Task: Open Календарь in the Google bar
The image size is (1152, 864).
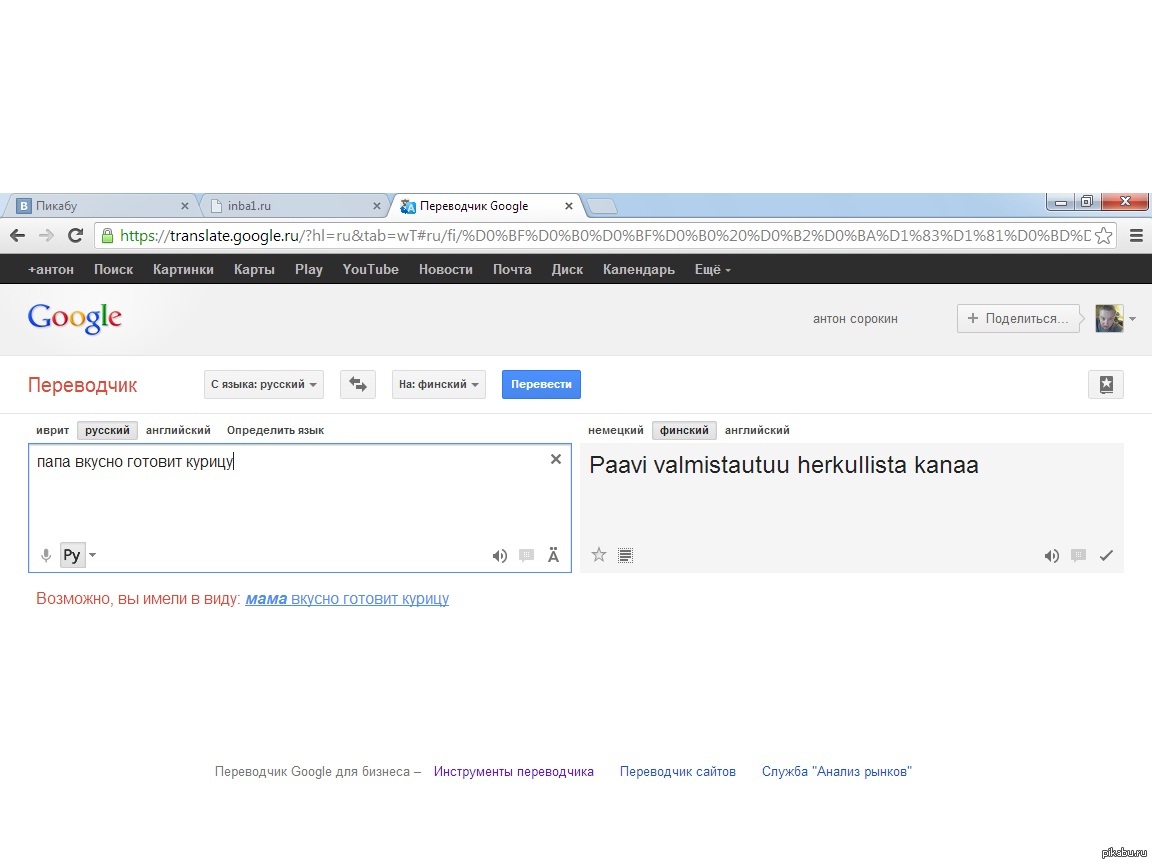Action: (x=638, y=270)
